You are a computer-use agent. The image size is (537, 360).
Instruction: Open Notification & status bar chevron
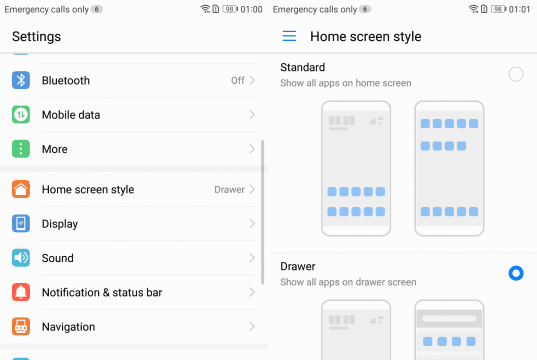tap(252, 292)
